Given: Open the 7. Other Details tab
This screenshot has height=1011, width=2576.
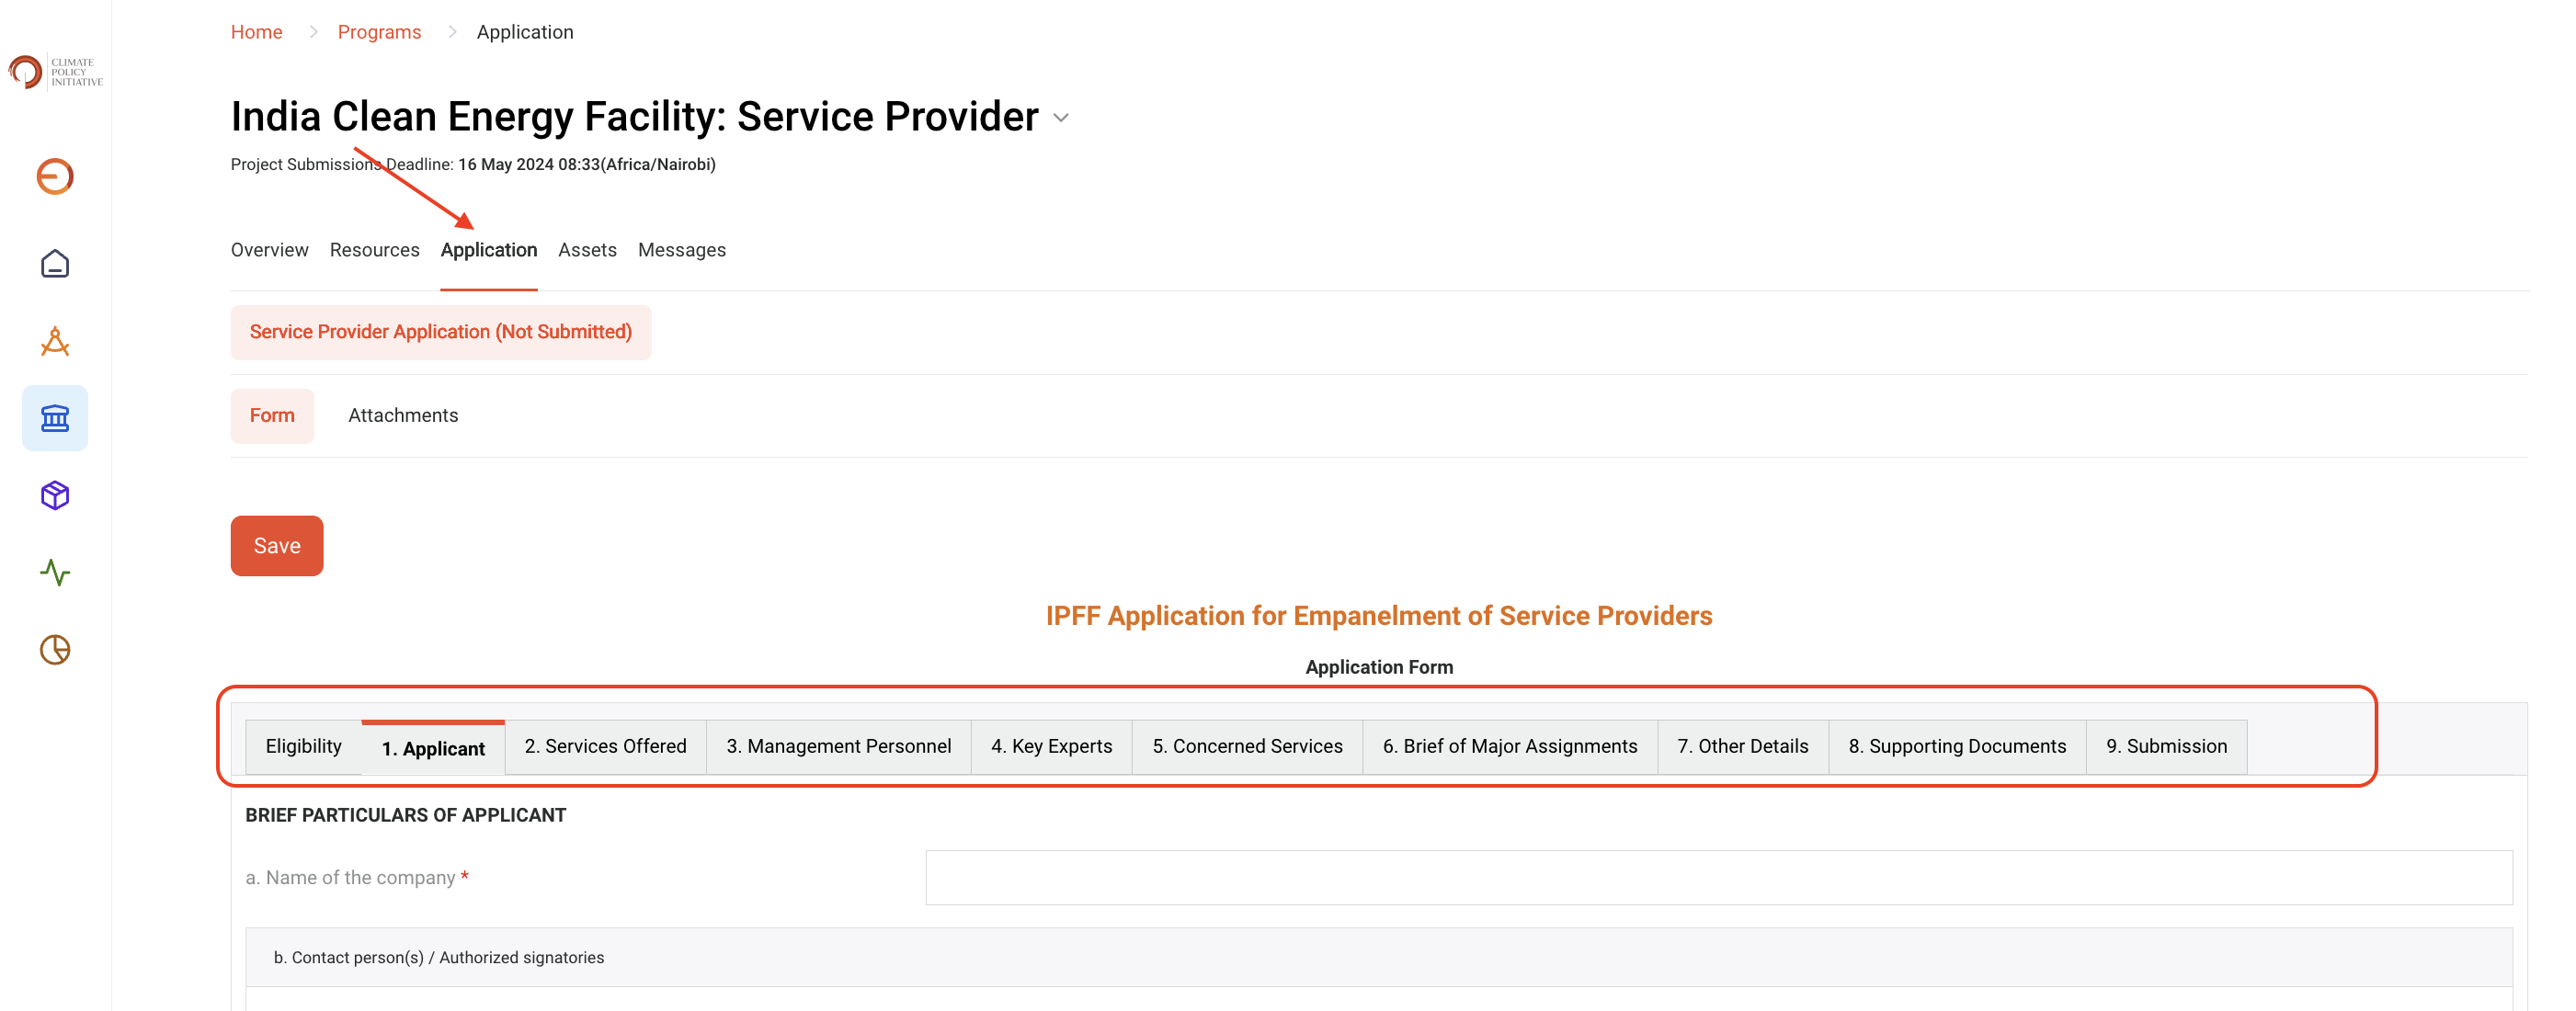Looking at the screenshot, I should (x=1743, y=747).
